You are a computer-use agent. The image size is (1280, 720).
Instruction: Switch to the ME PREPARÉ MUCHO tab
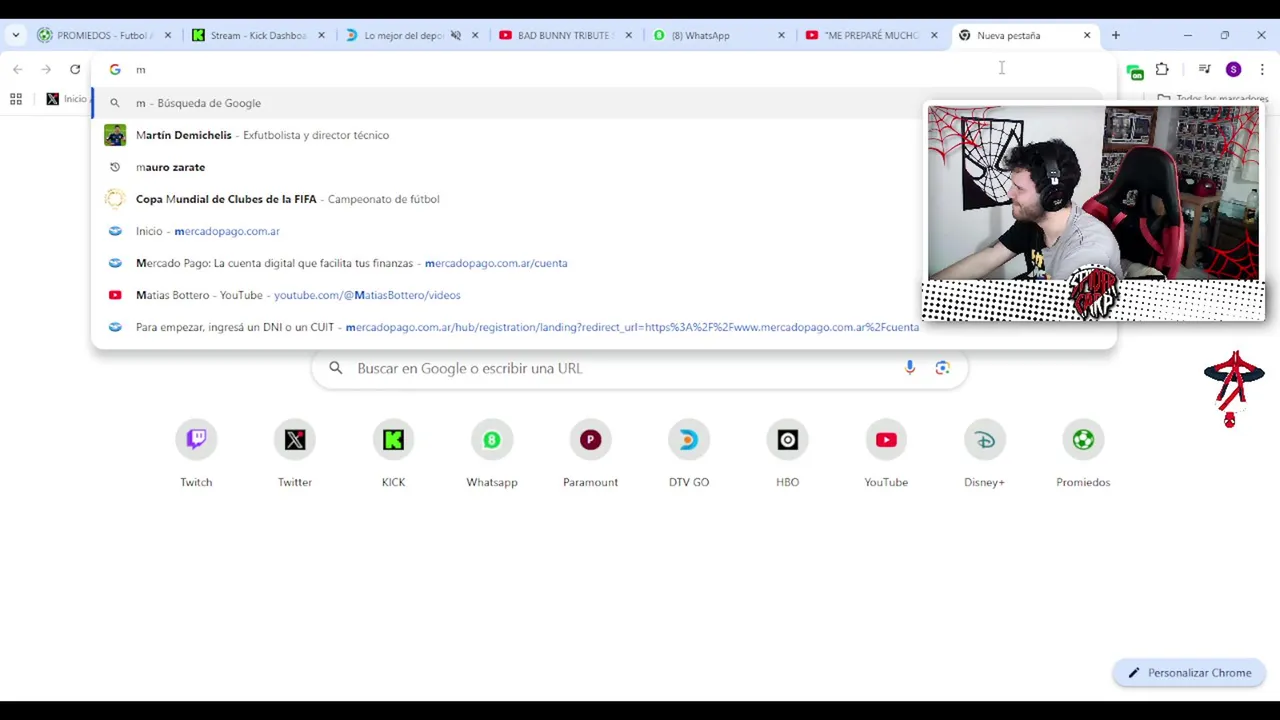(870, 35)
